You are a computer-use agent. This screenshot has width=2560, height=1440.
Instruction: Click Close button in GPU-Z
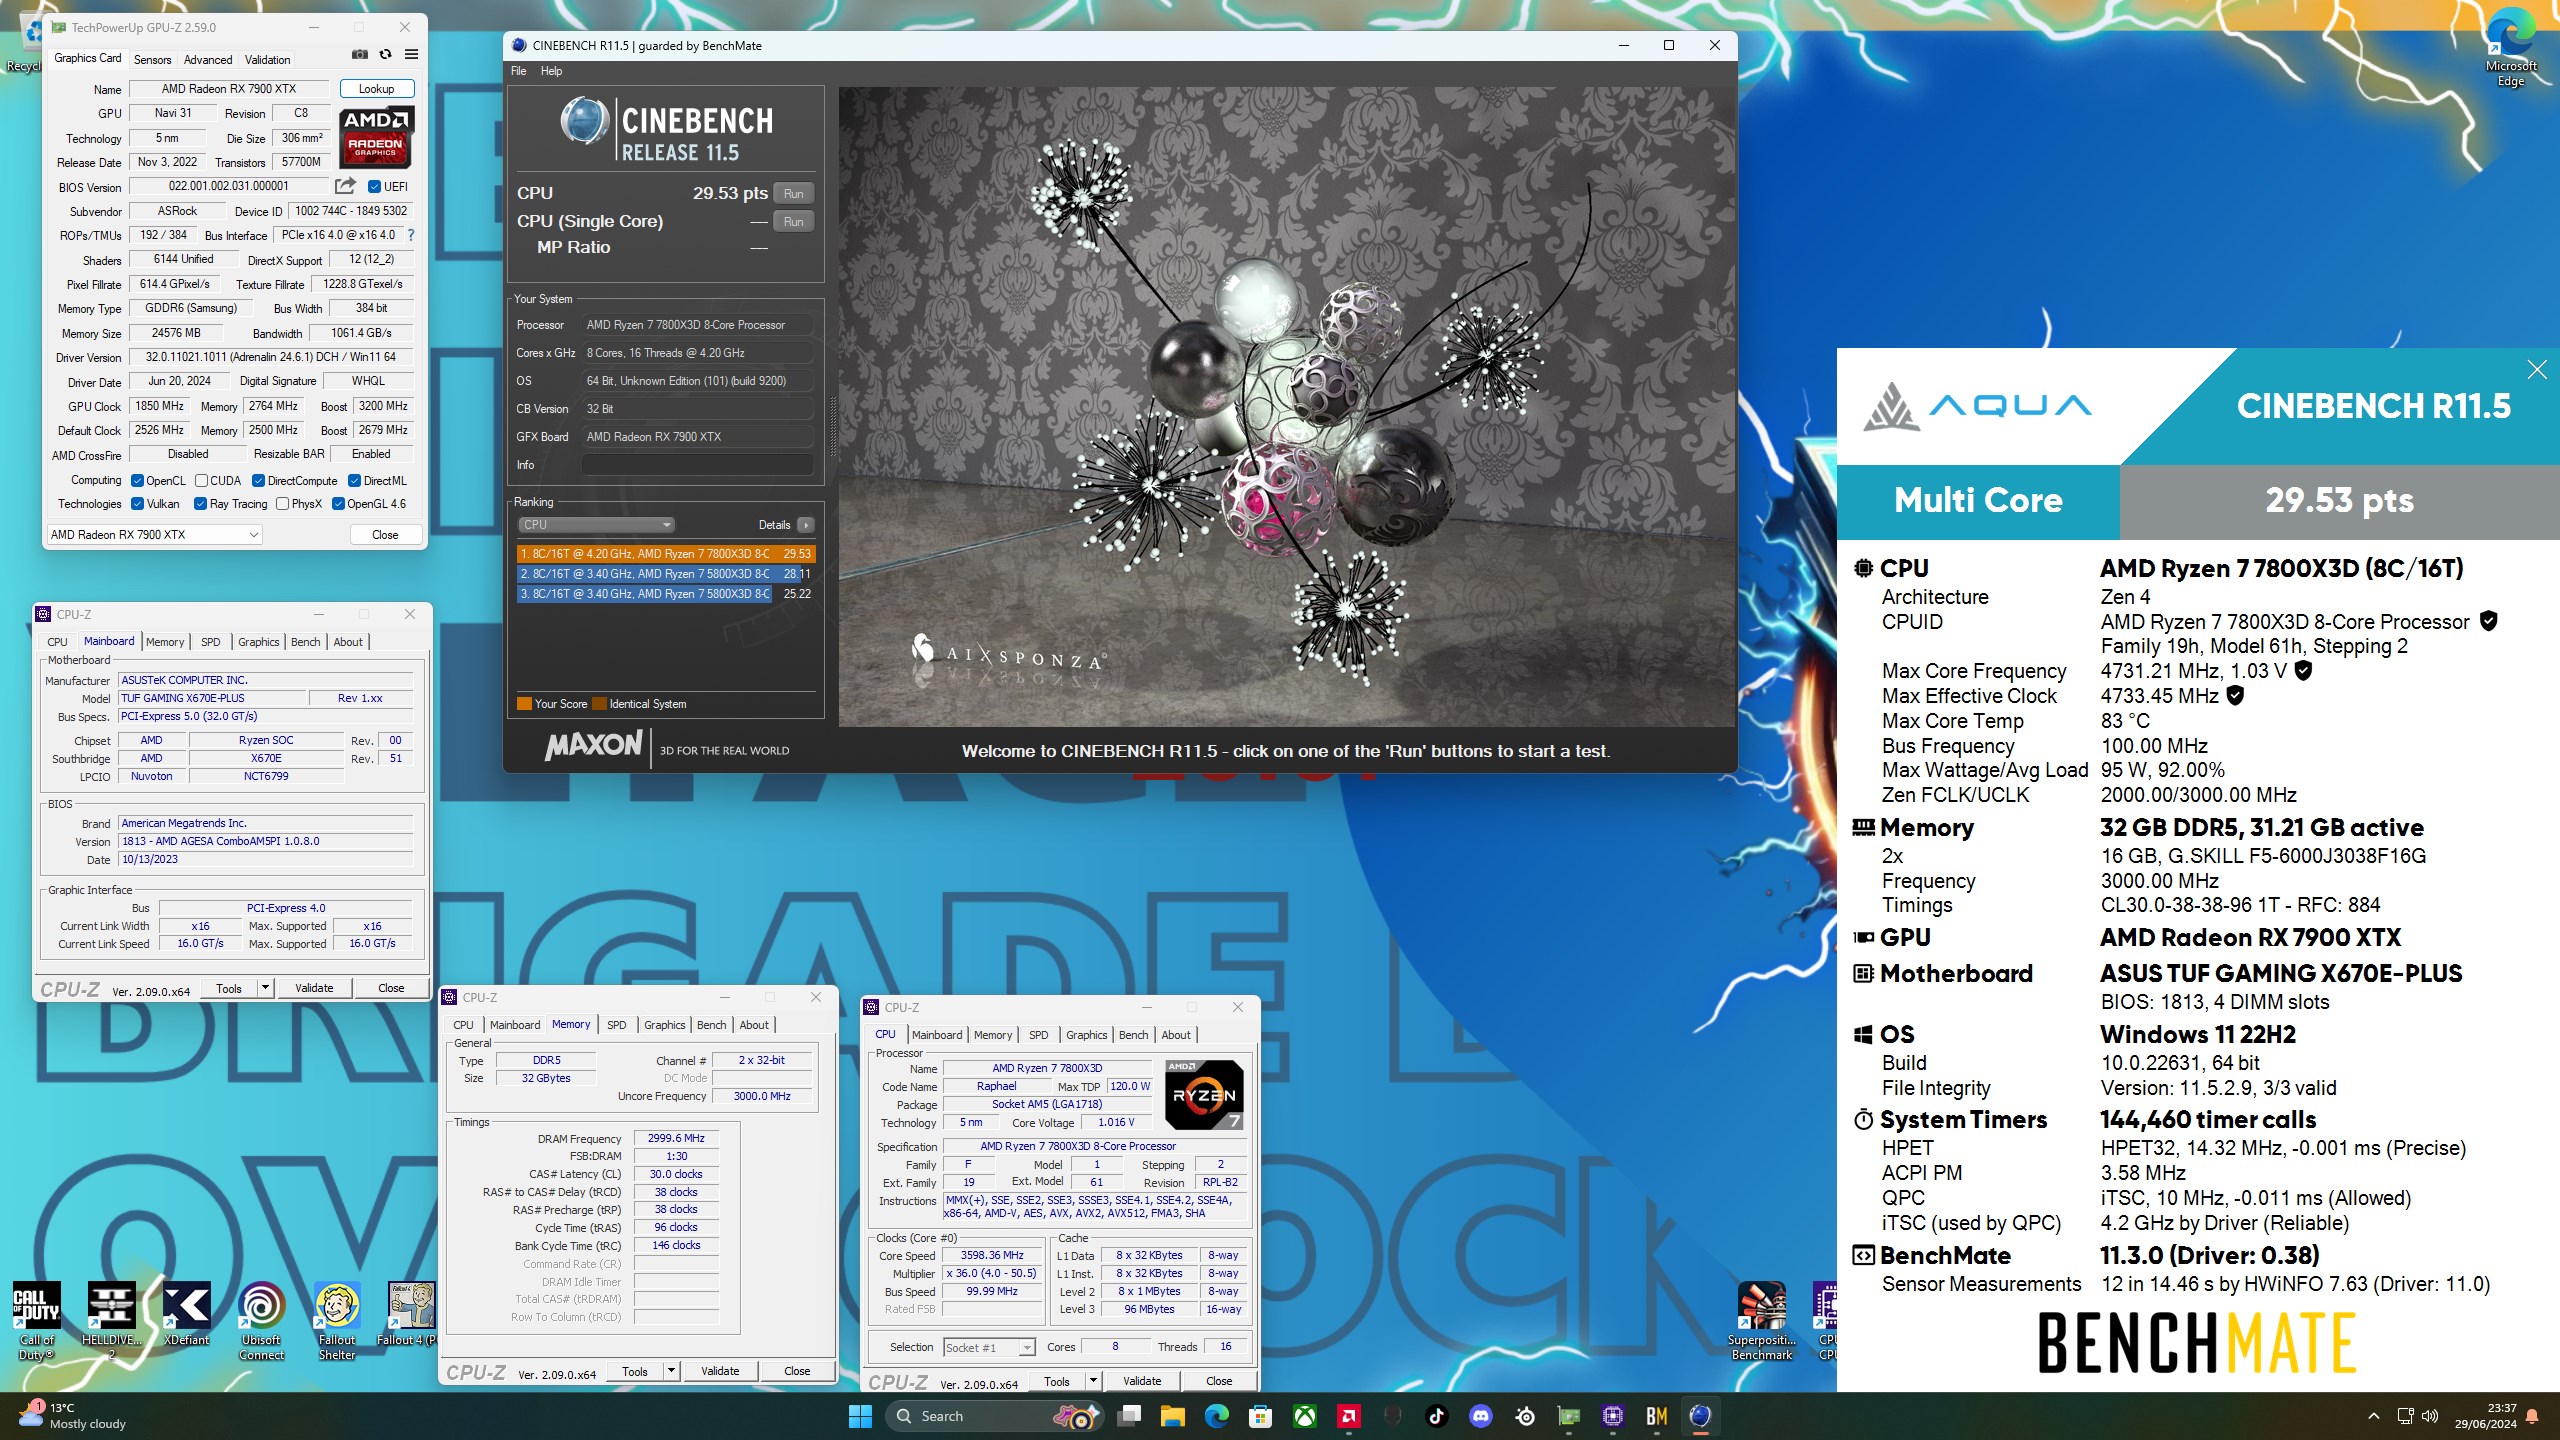coord(385,535)
